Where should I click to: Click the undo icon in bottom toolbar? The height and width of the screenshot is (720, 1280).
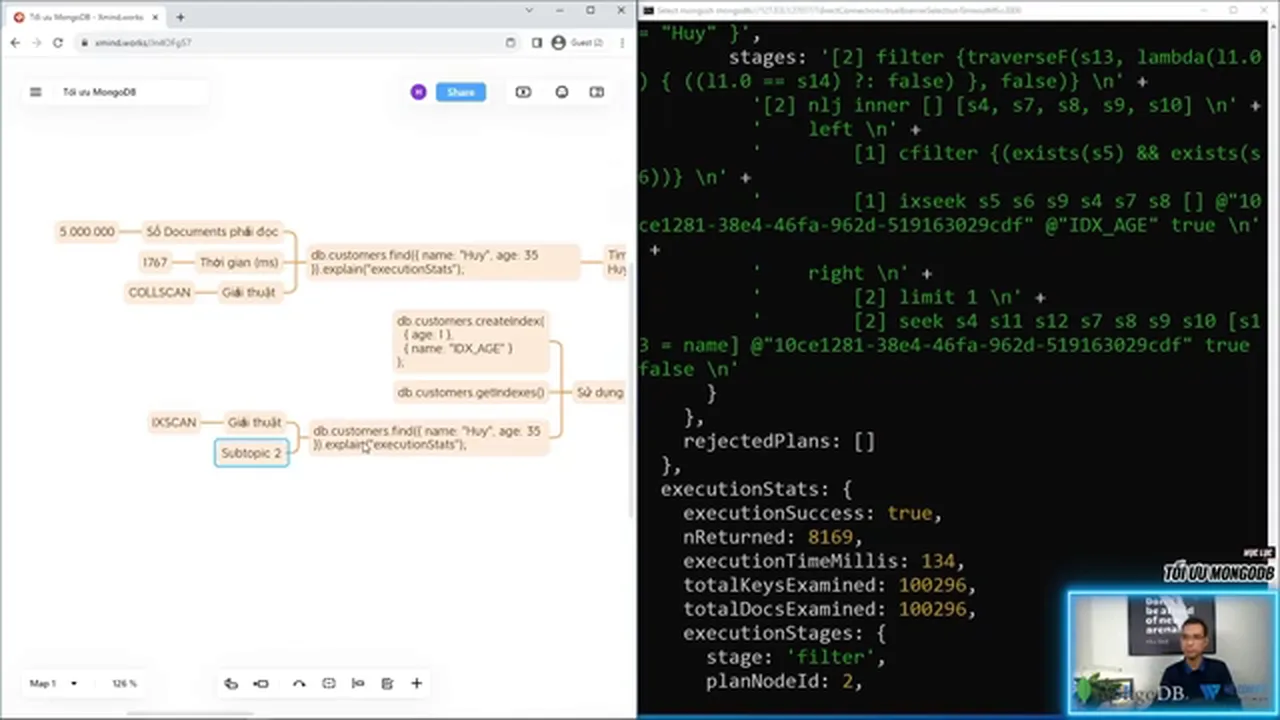(x=231, y=683)
